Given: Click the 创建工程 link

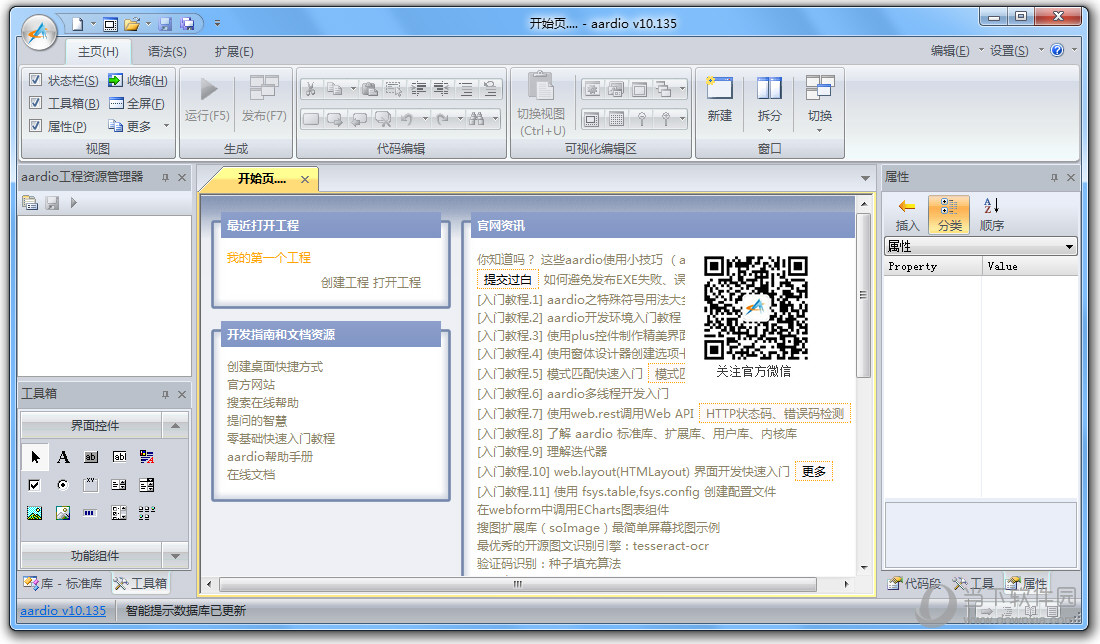Looking at the screenshot, I should 344,282.
